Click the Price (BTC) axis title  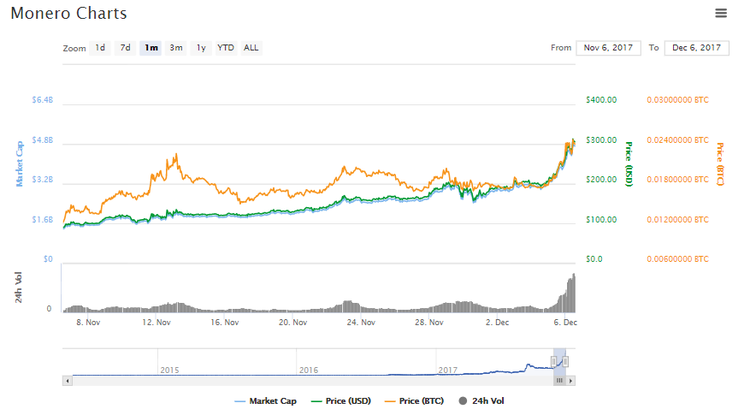[x=720, y=164]
